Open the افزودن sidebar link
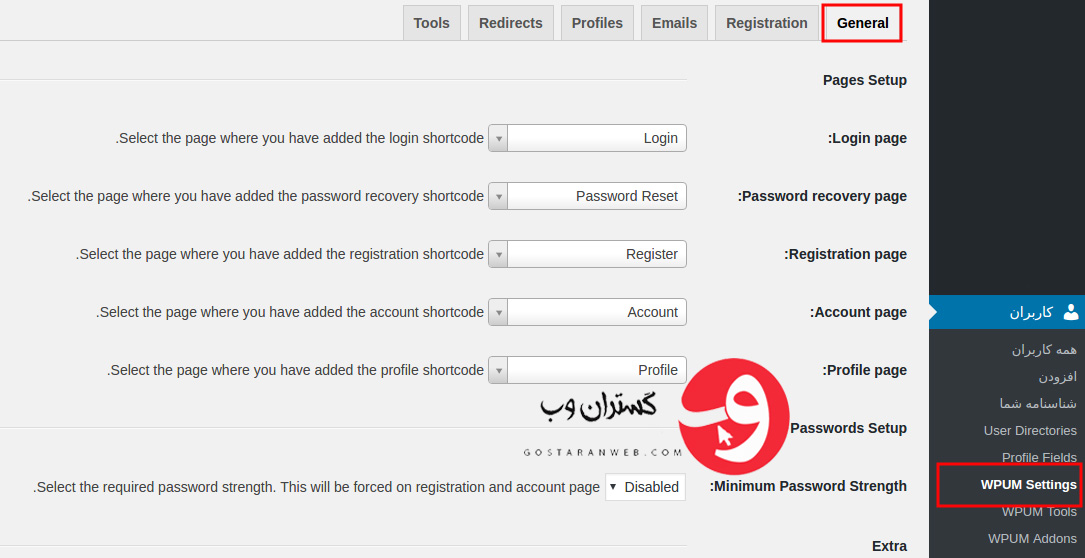 [x=1057, y=377]
